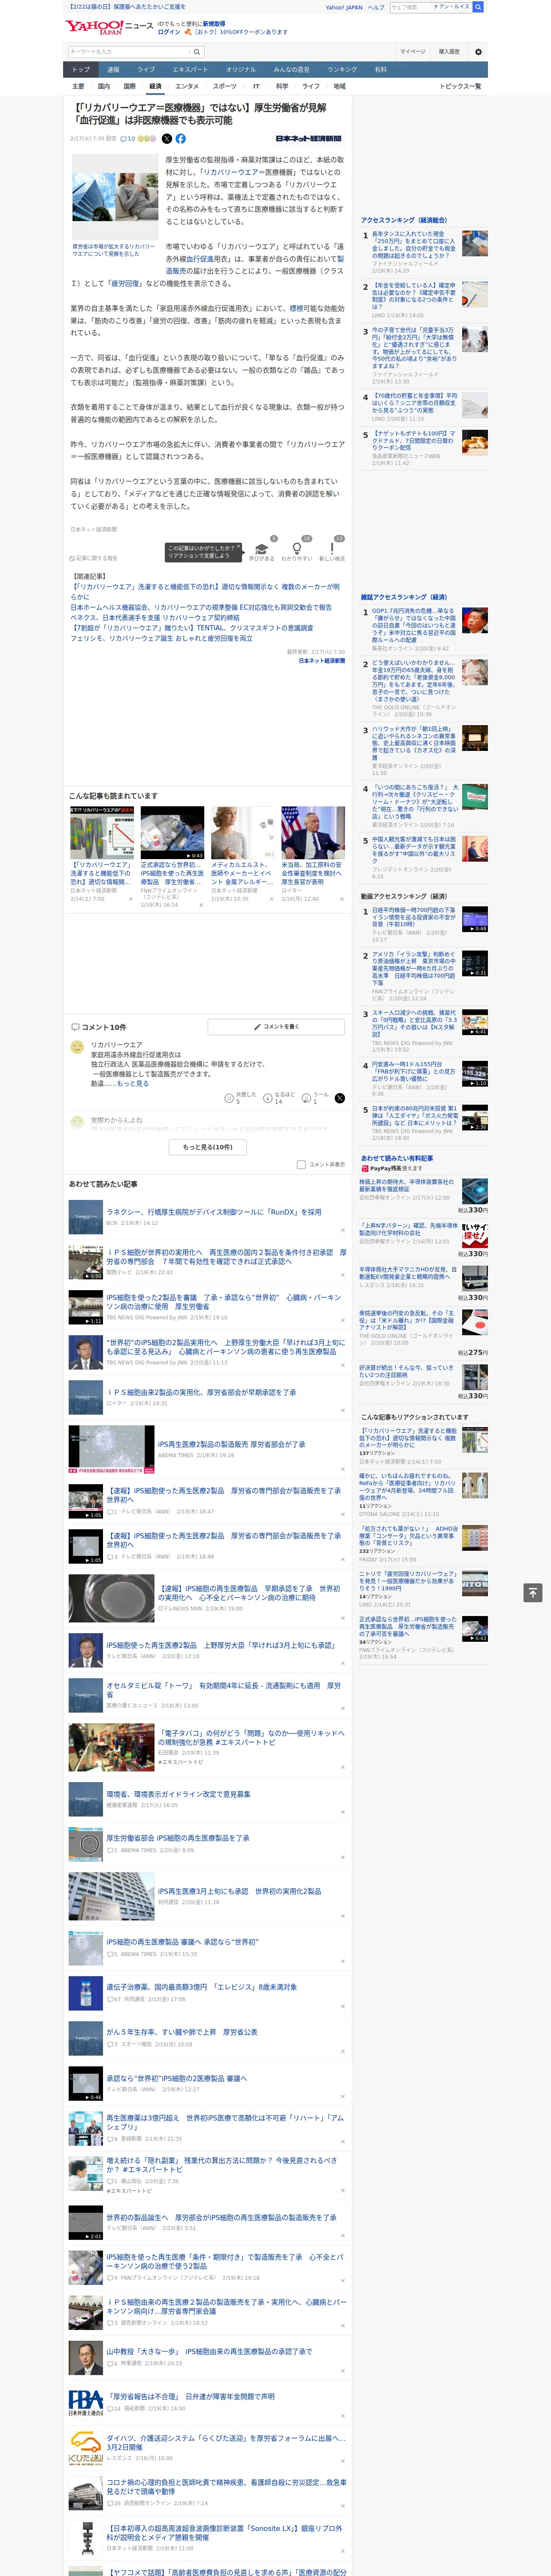
Task: Share article on X icon
Action: 167,139
